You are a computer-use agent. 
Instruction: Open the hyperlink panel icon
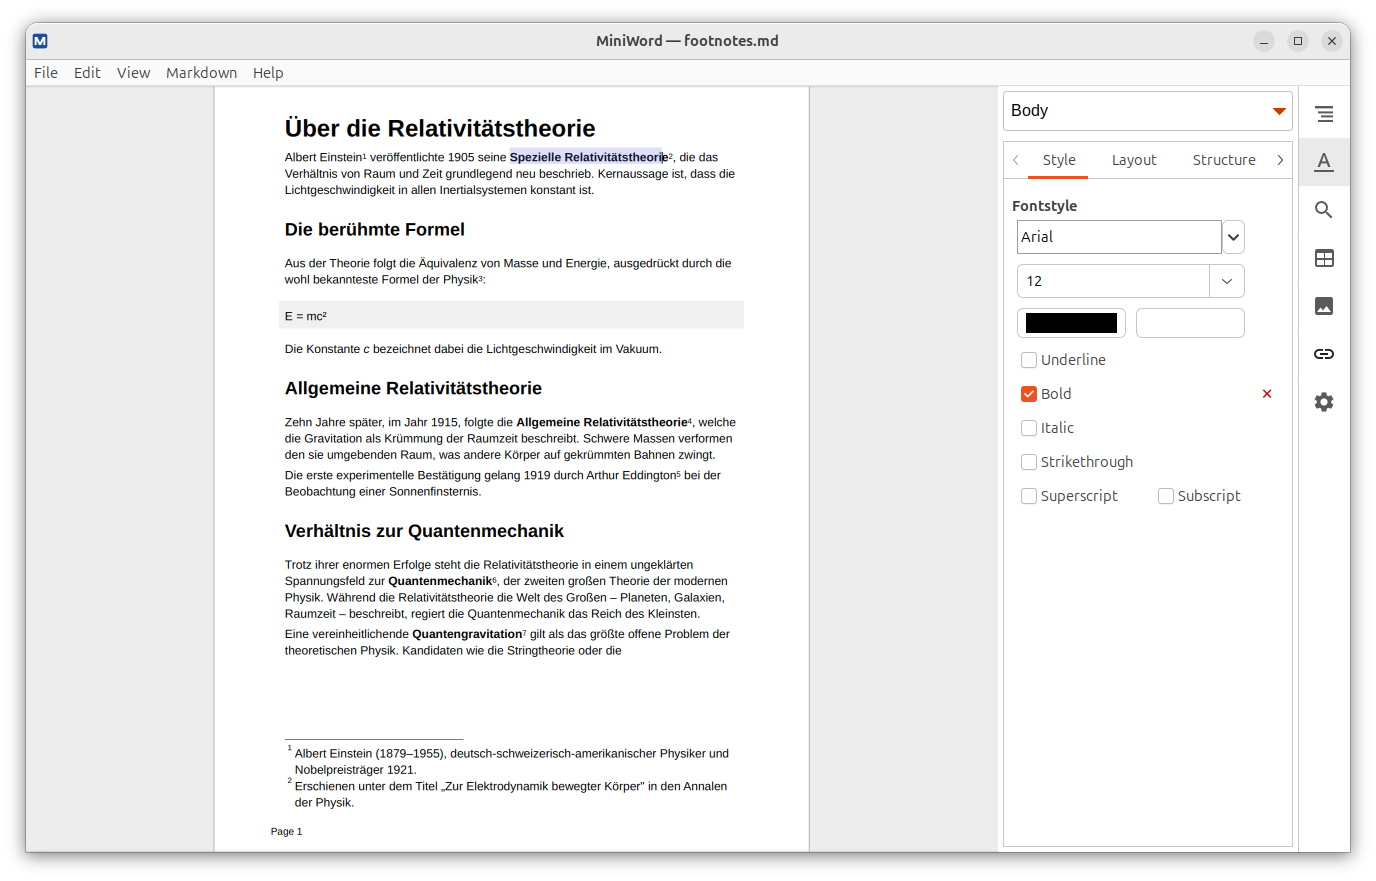point(1324,354)
